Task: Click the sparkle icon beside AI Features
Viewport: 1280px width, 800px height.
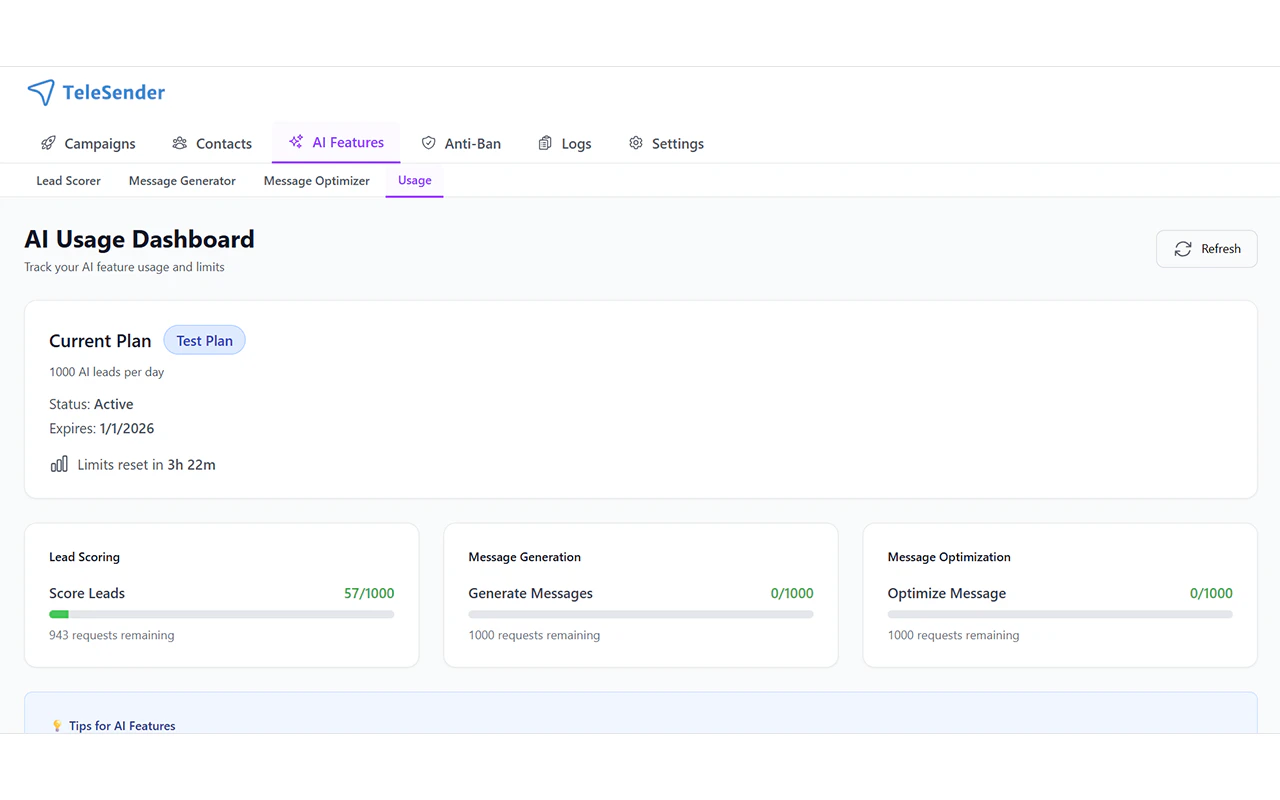Action: click(296, 142)
